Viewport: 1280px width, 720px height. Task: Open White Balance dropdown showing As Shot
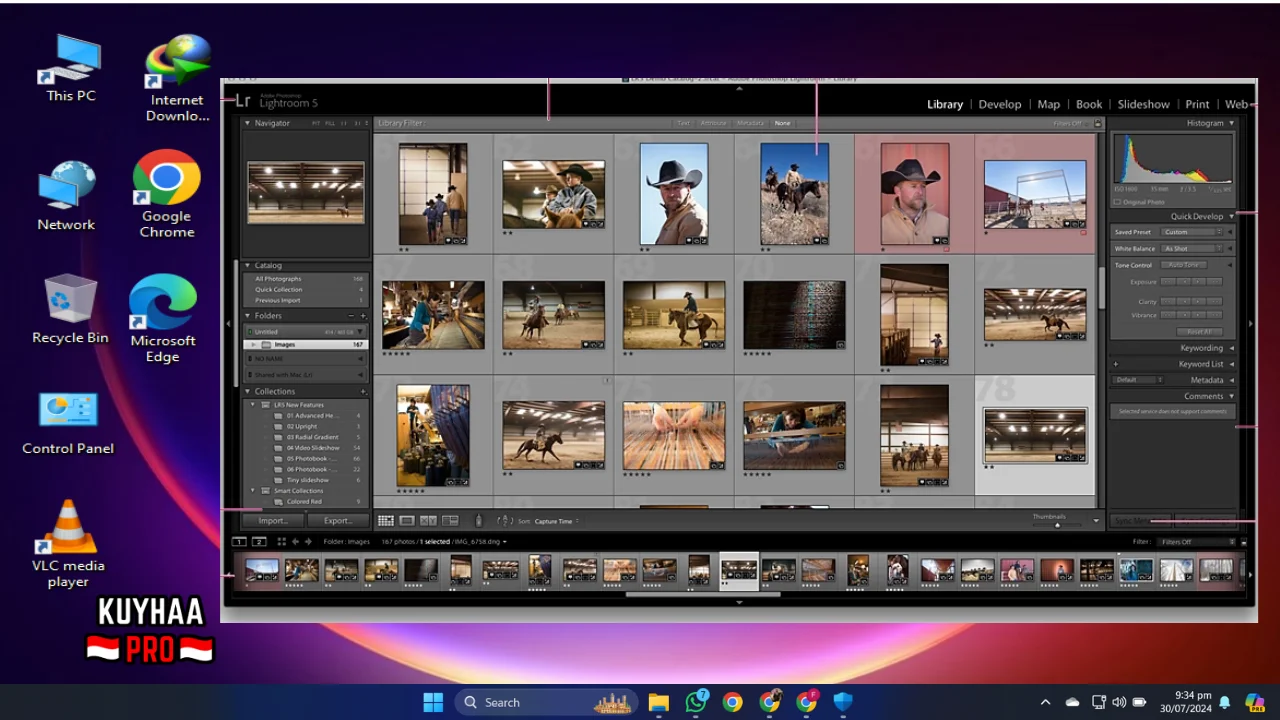point(1193,248)
